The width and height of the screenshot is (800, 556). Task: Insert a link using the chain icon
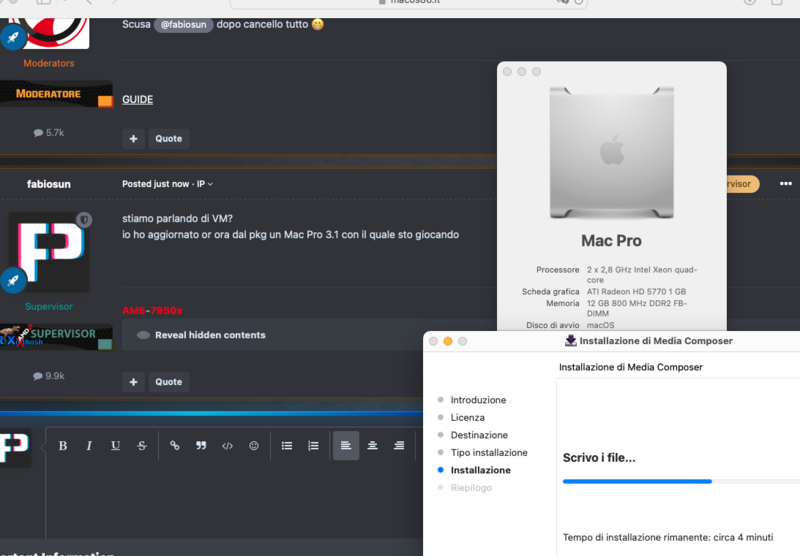pyautogui.click(x=174, y=446)
